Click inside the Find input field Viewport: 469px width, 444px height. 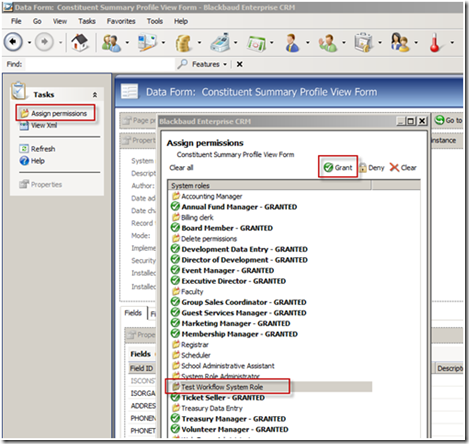(x=99, y=64)
